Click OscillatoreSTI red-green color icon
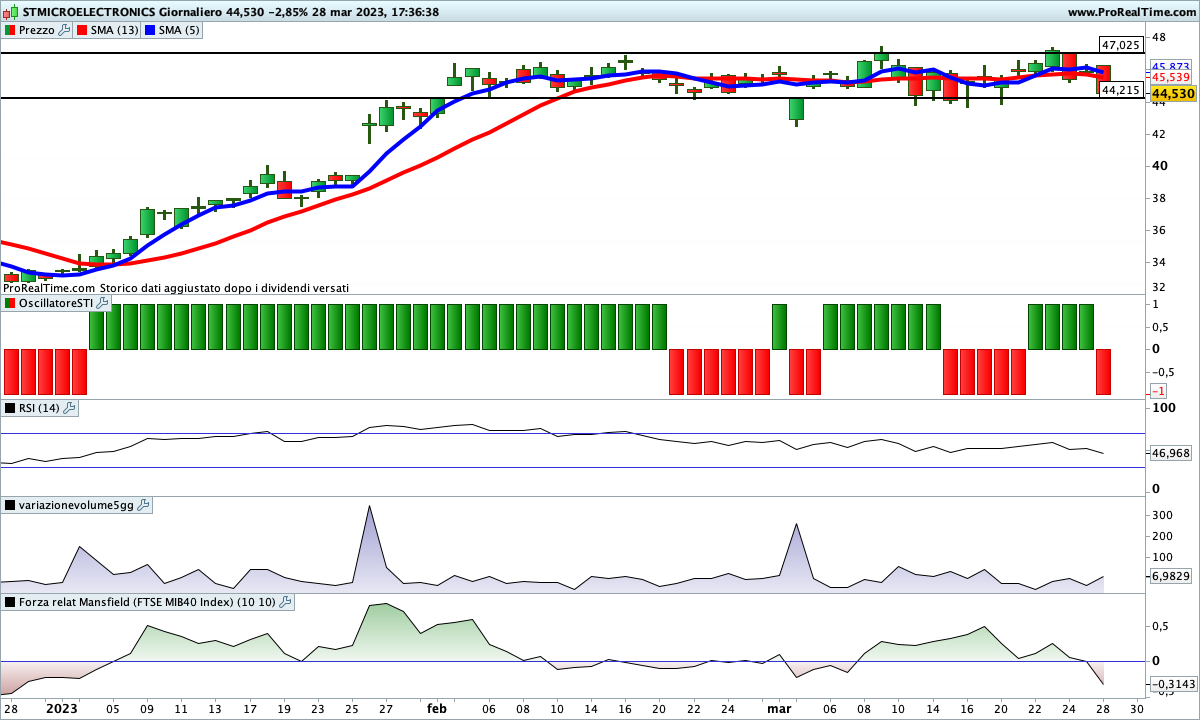 click(x=10, y=302)
